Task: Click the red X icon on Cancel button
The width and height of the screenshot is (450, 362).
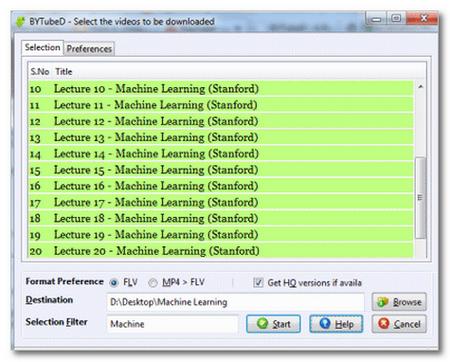Action: click(384, 323)
